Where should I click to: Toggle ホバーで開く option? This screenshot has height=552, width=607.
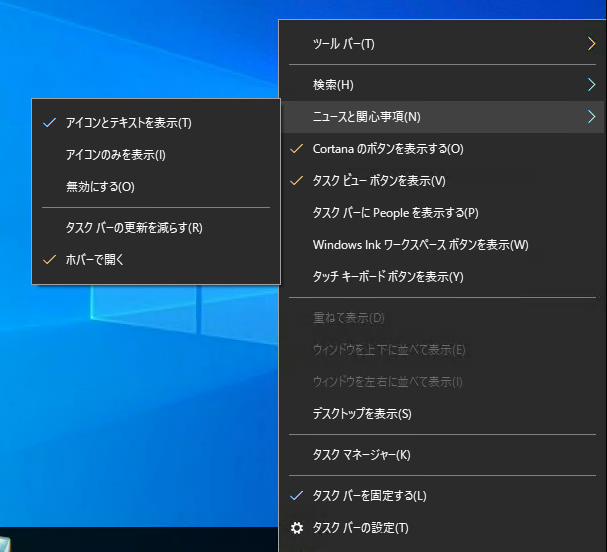point(156,260)
